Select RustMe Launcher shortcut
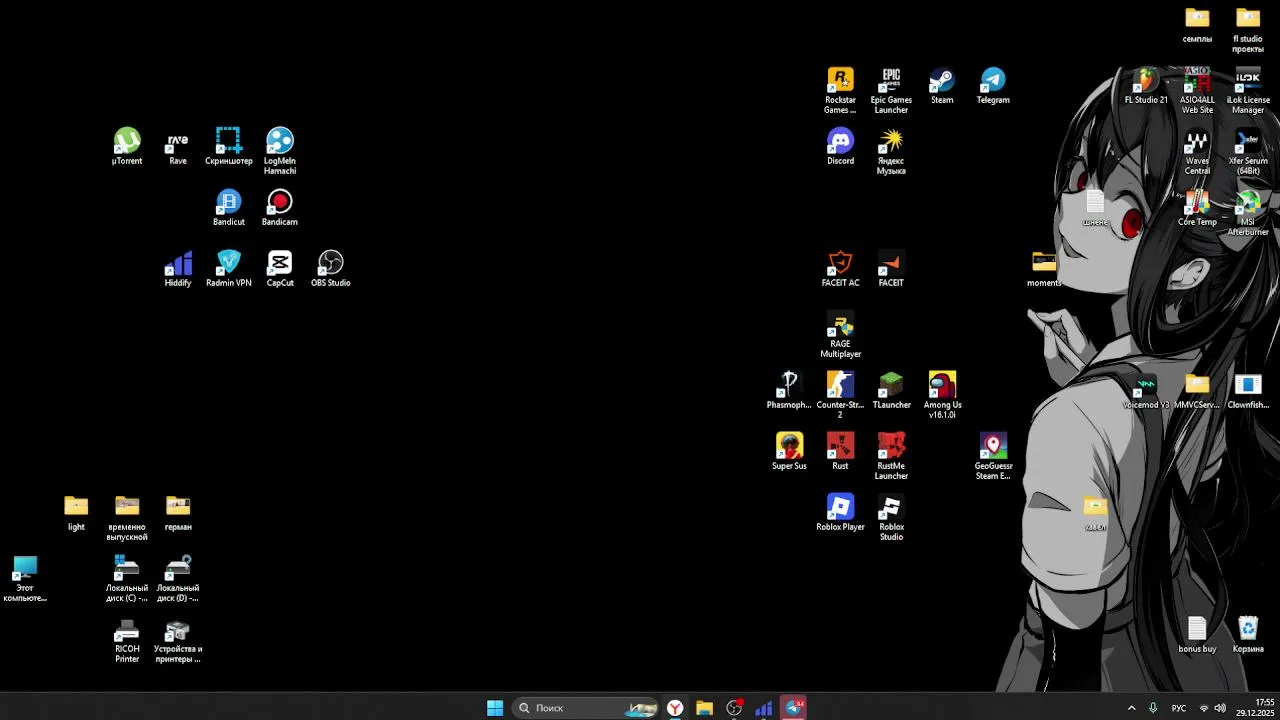Screen dimensions: 1280x720 [891, 456]
